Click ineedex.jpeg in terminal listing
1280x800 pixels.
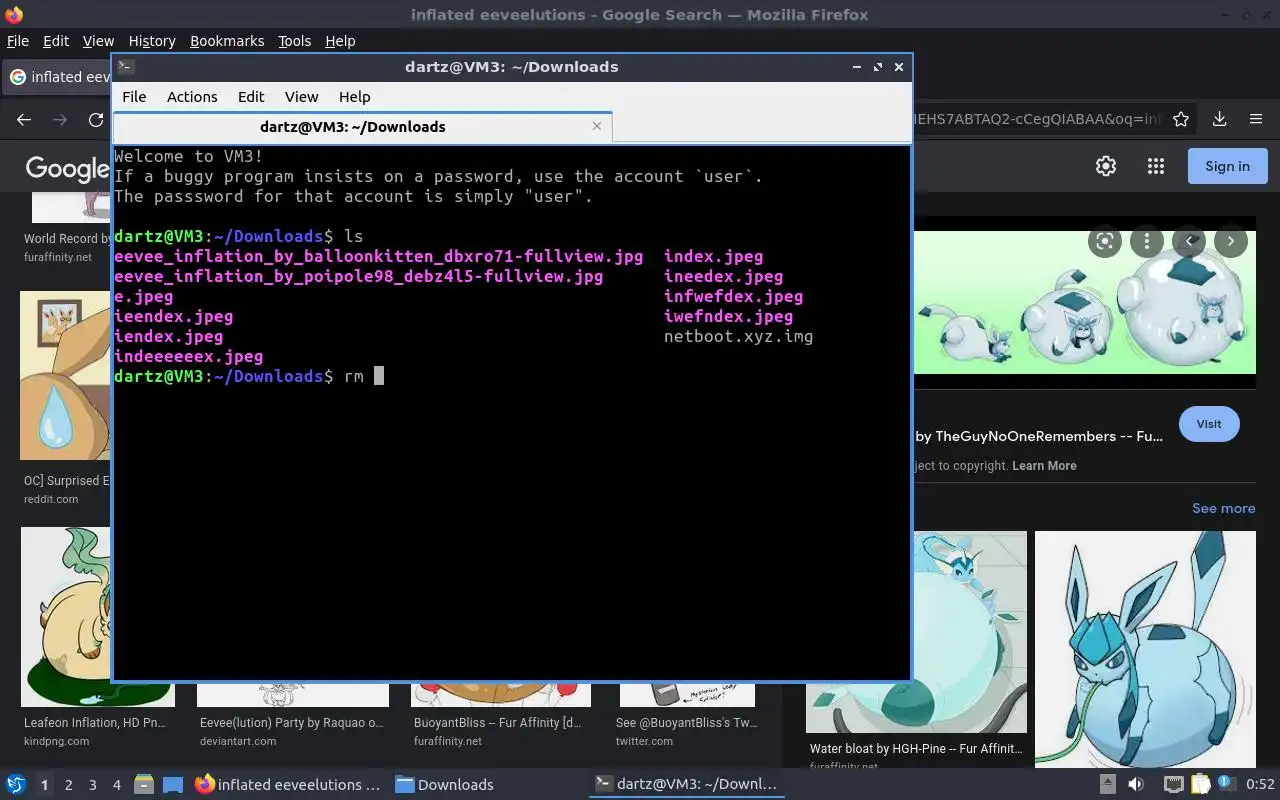(x=723, y=276)
